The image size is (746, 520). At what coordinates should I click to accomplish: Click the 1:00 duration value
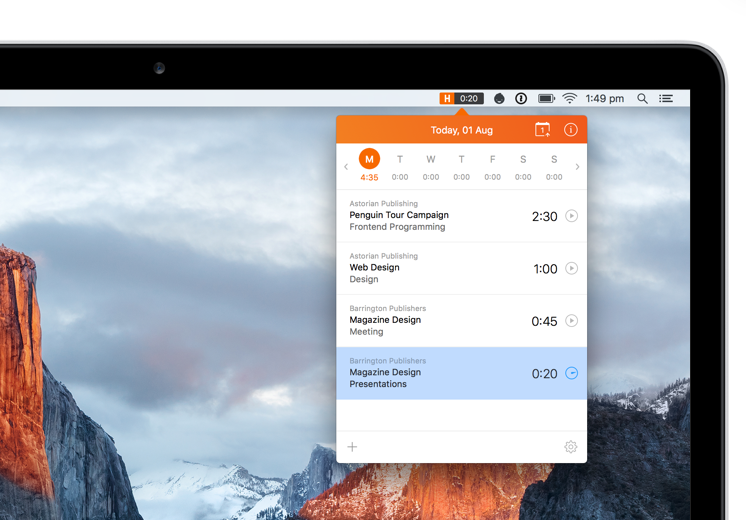545,269
